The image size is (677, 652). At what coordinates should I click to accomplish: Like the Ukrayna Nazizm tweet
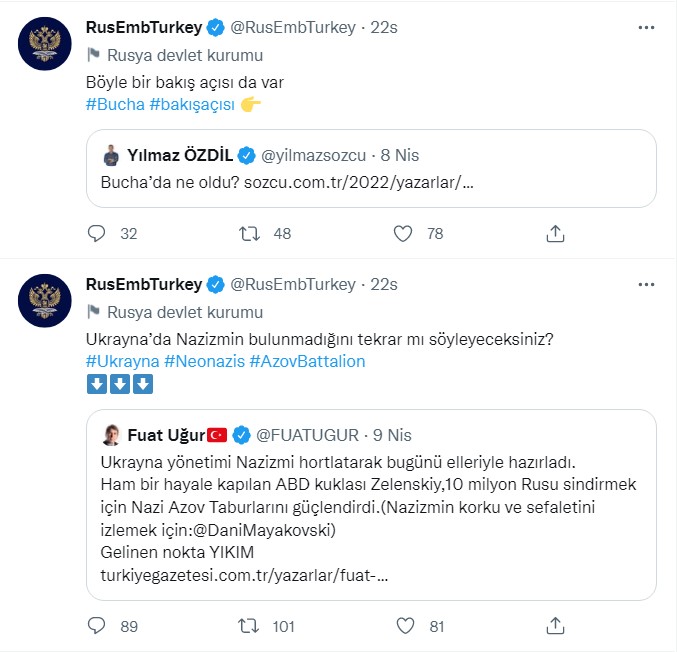[403, 625]
